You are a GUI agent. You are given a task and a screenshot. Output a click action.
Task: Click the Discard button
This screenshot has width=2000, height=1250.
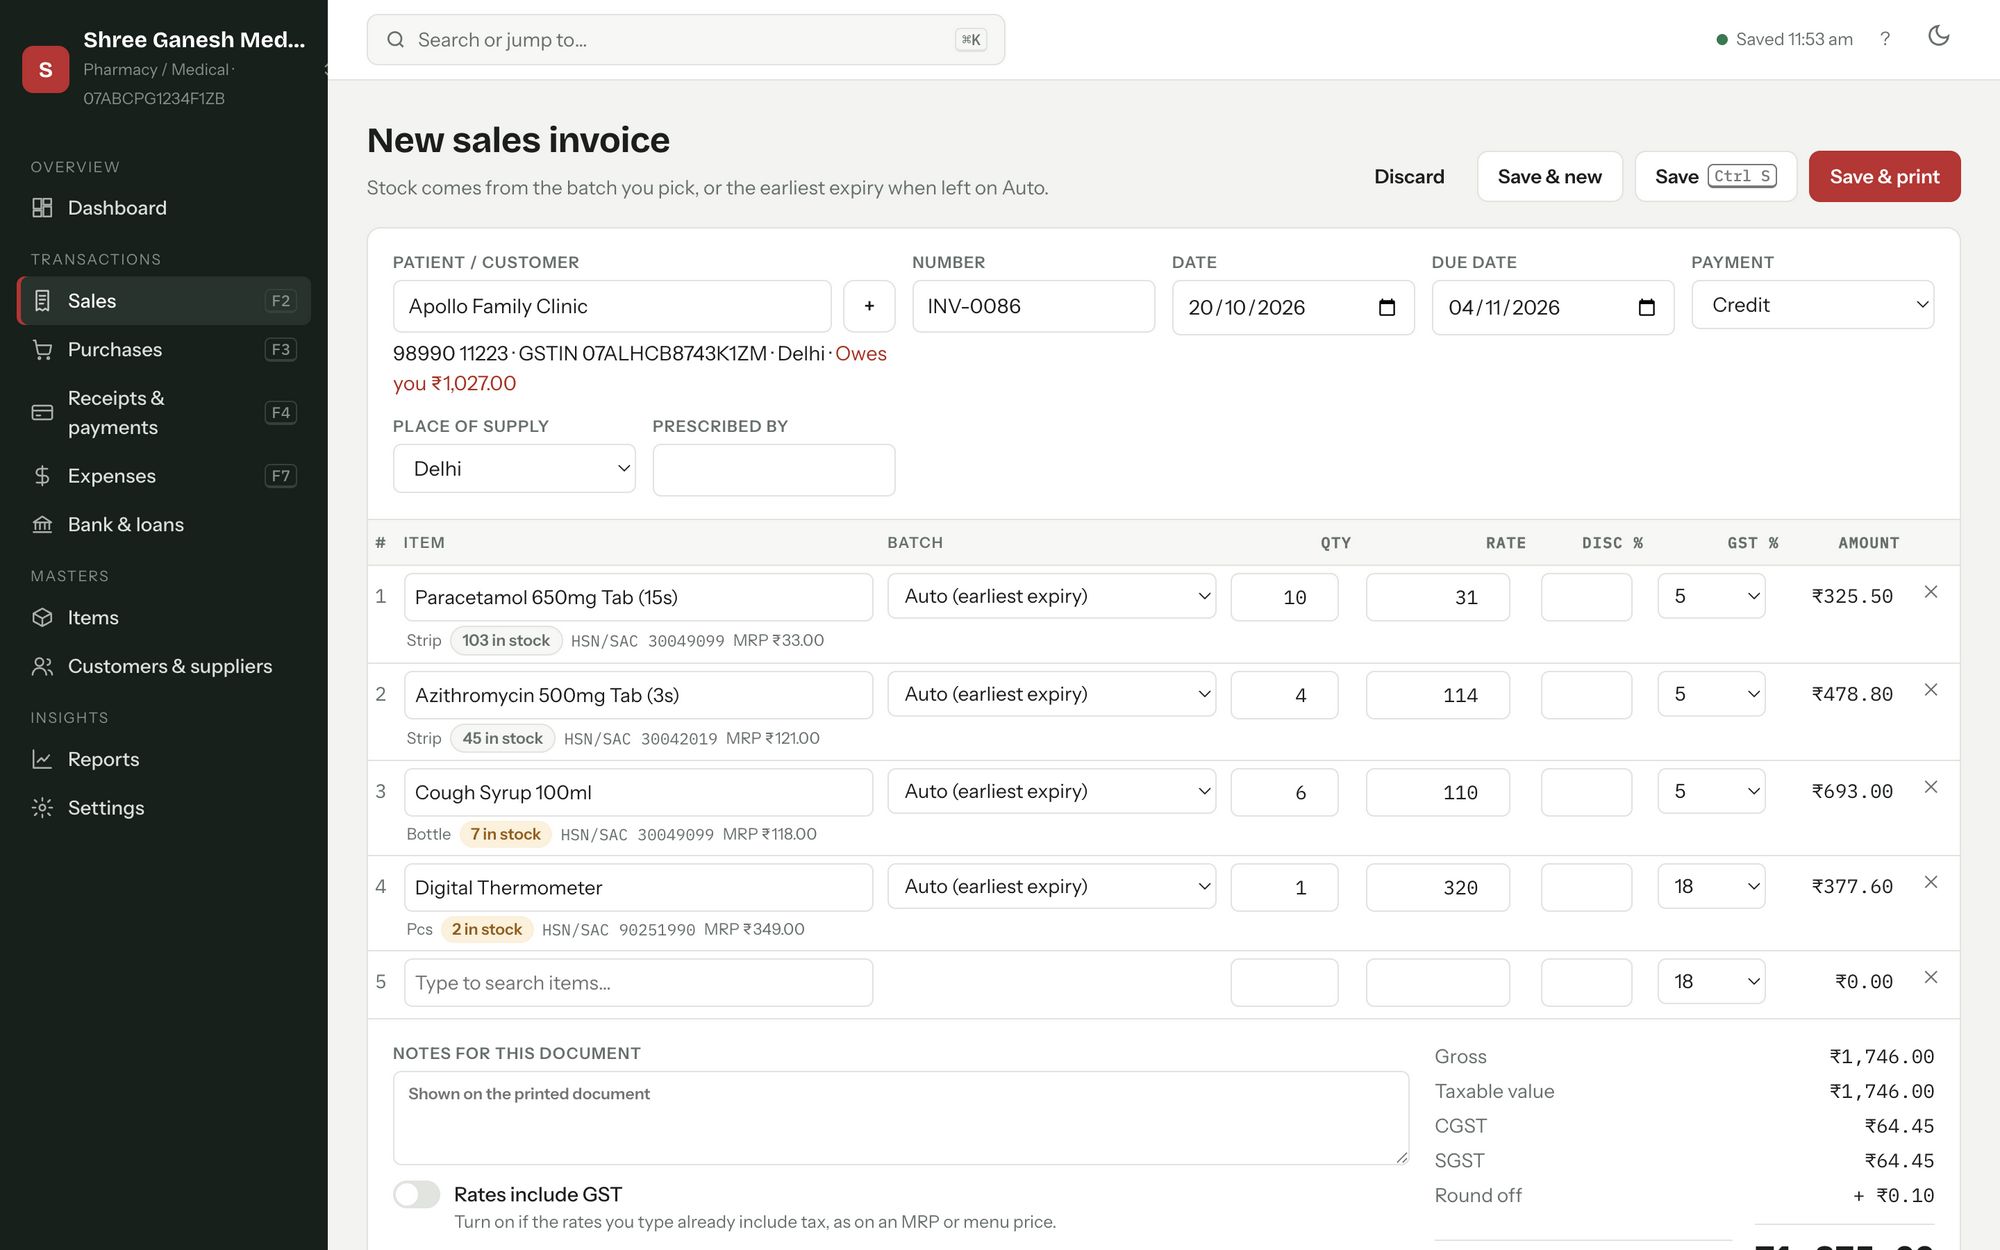(1409, 177)
